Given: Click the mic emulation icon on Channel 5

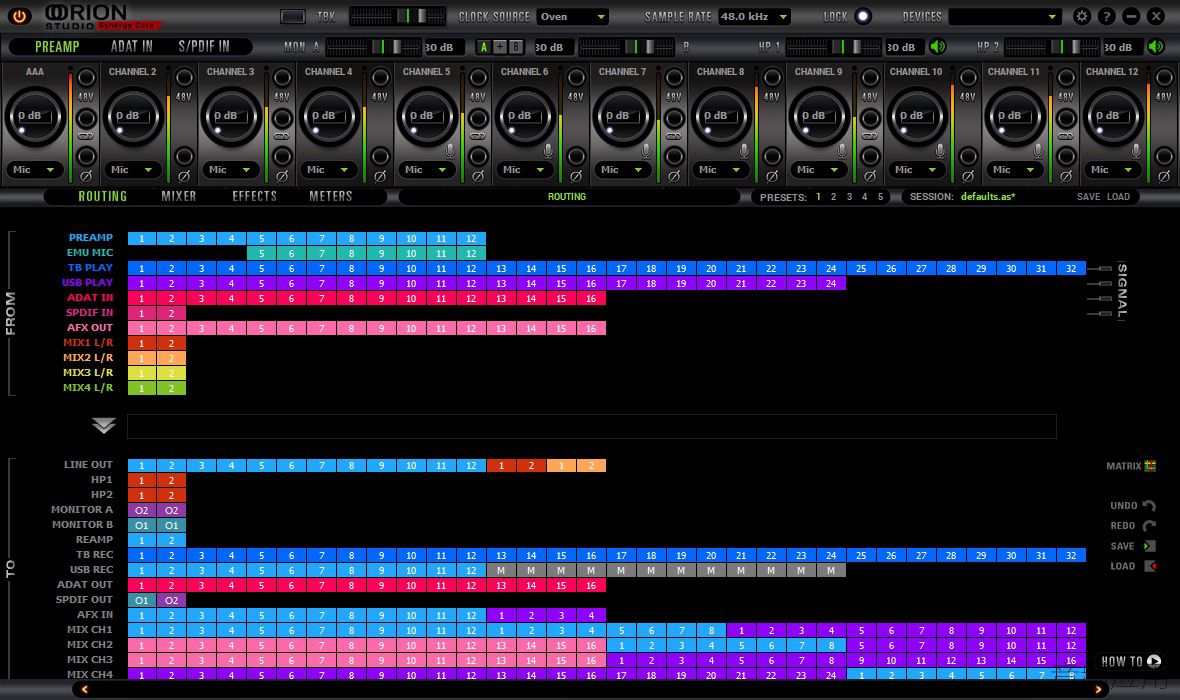Looking at the screenshot, I should tap(450, 151).
